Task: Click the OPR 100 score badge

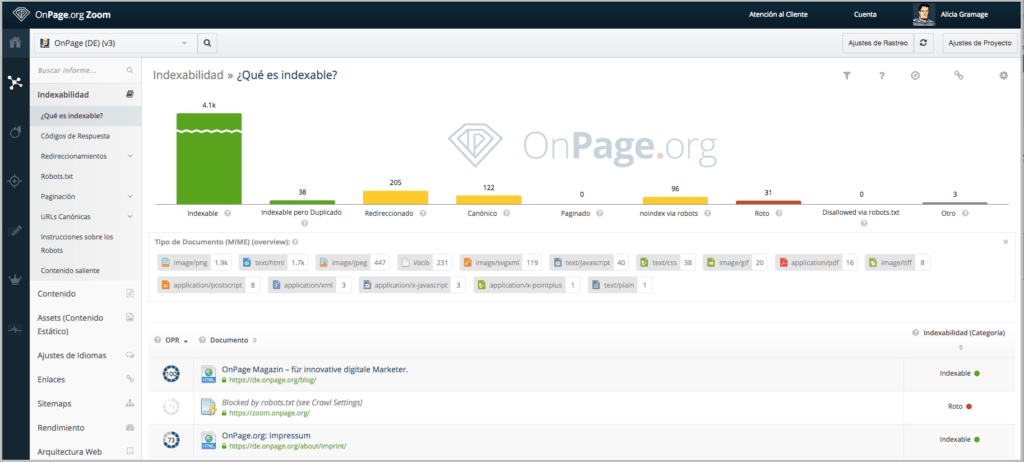Action: 171,374
